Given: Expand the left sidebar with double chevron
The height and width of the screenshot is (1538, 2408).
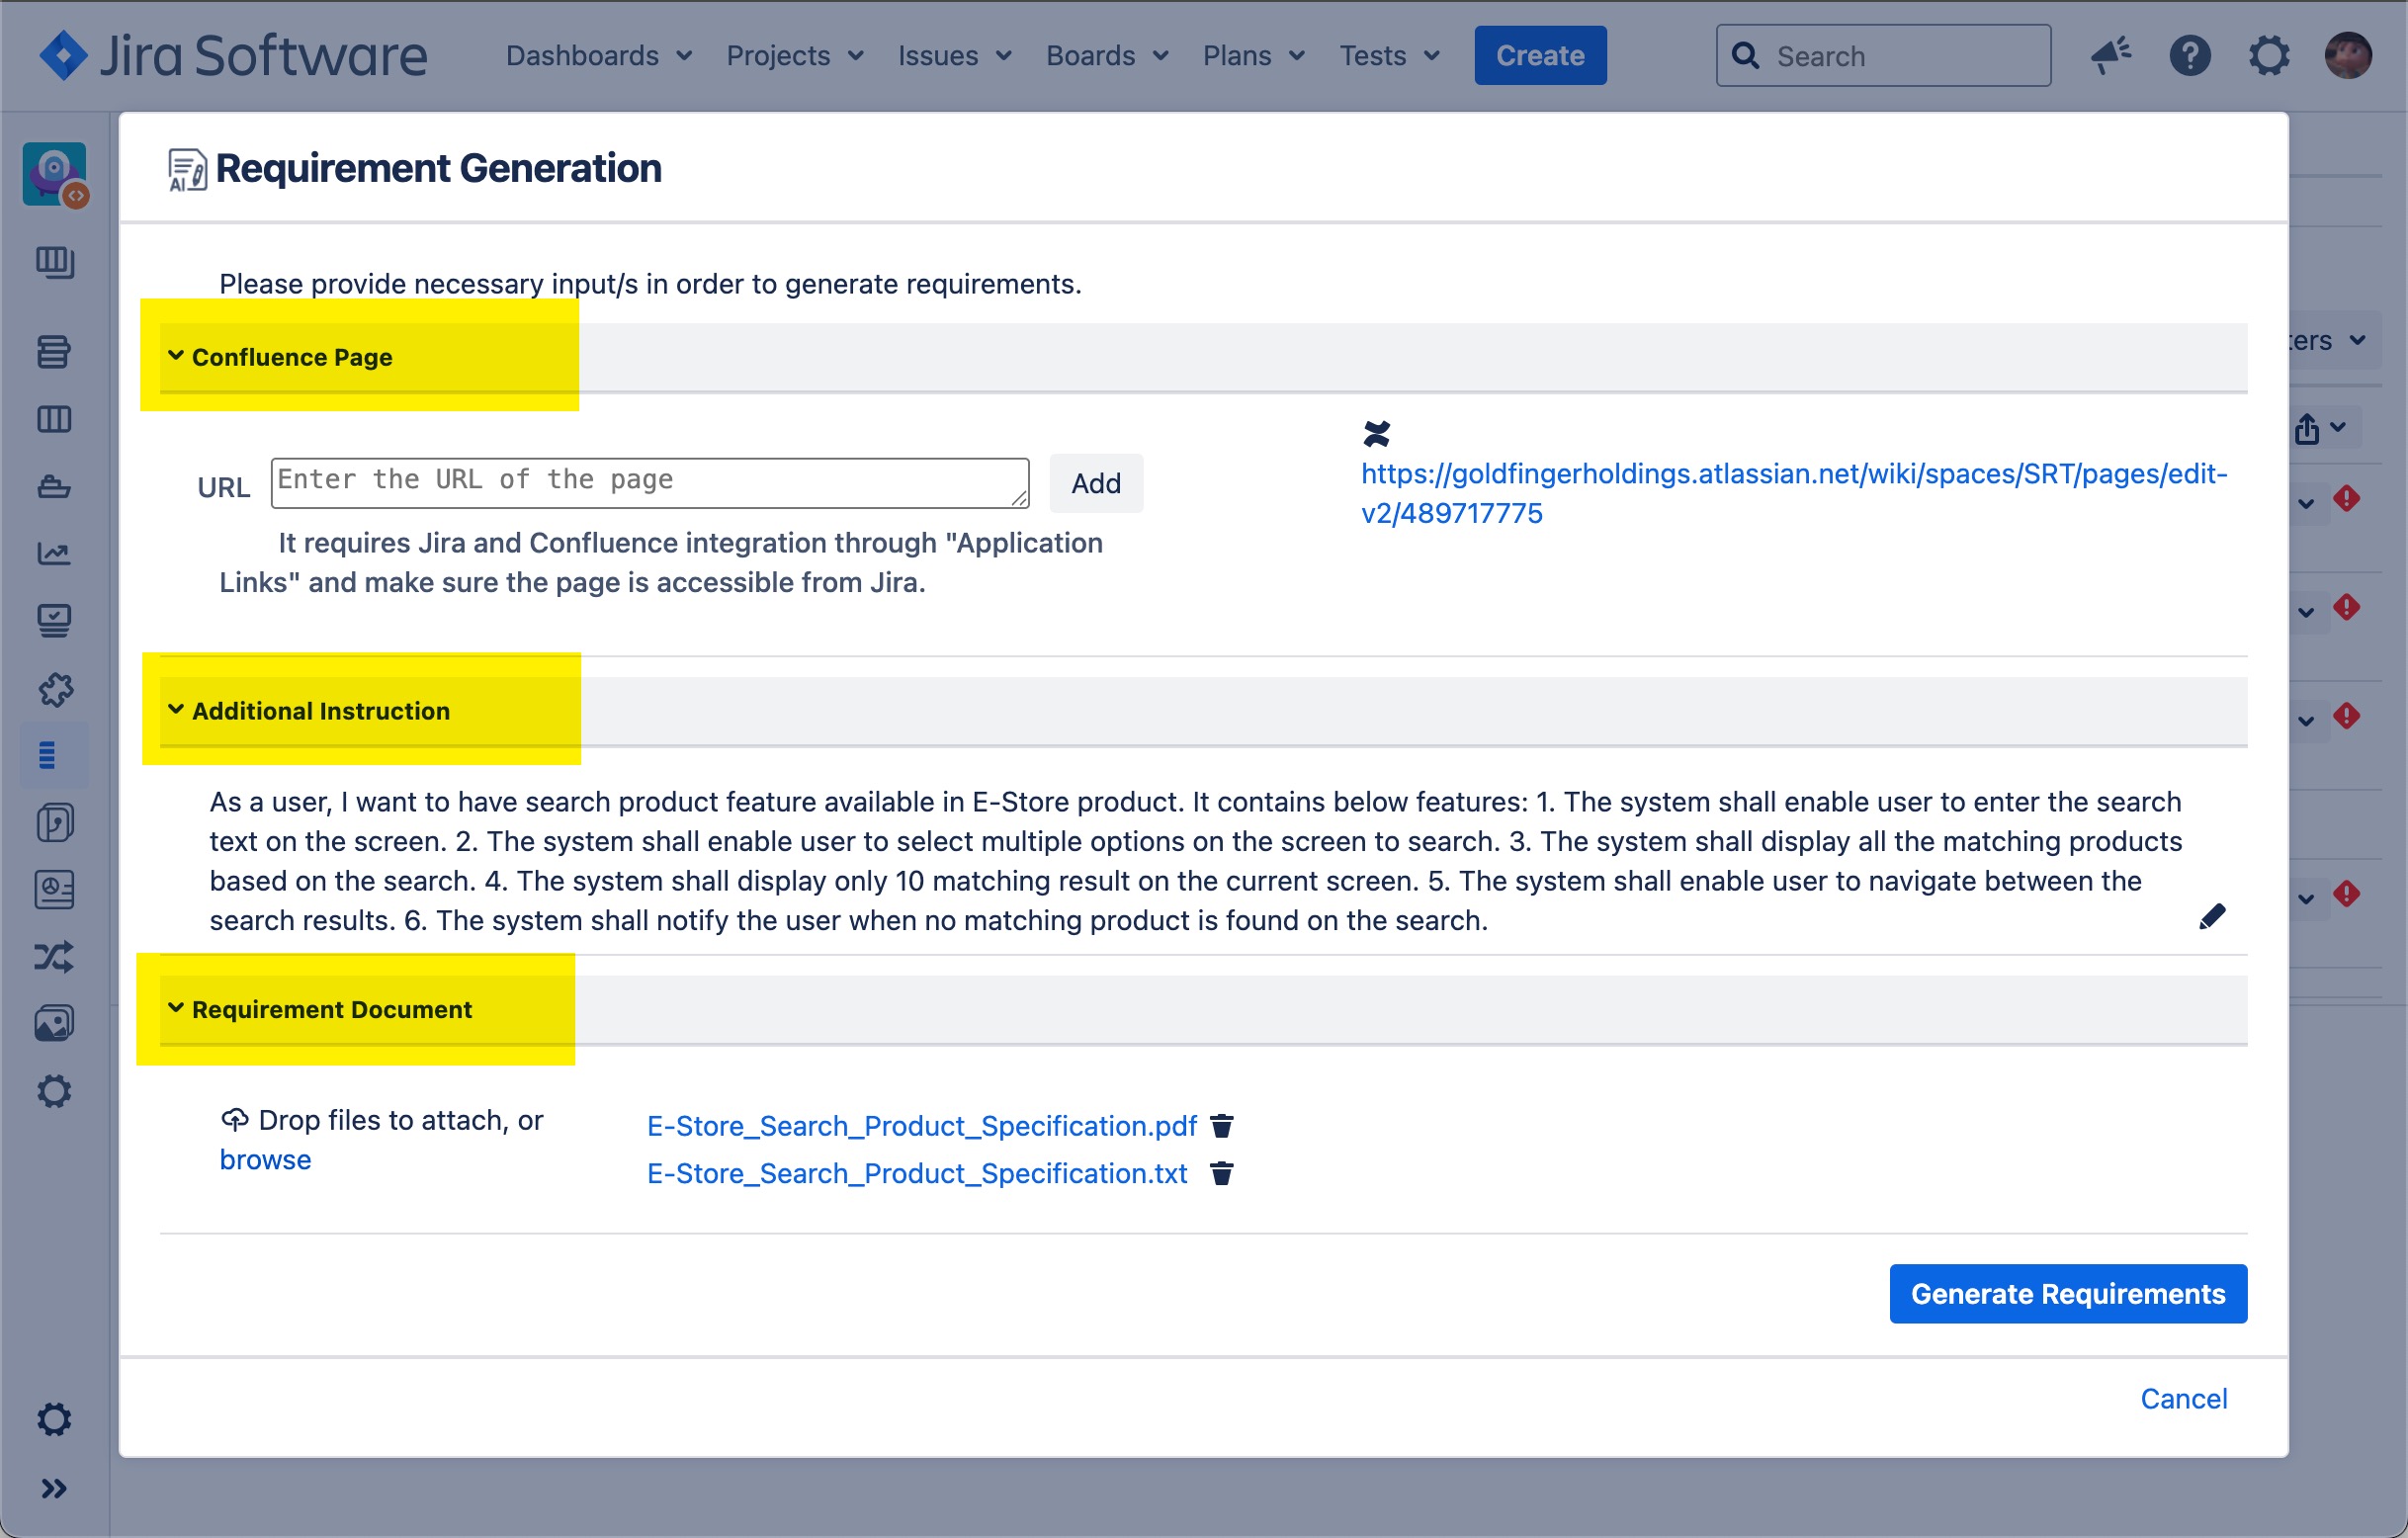Looking at the screenshot, I should point(54,1488).
